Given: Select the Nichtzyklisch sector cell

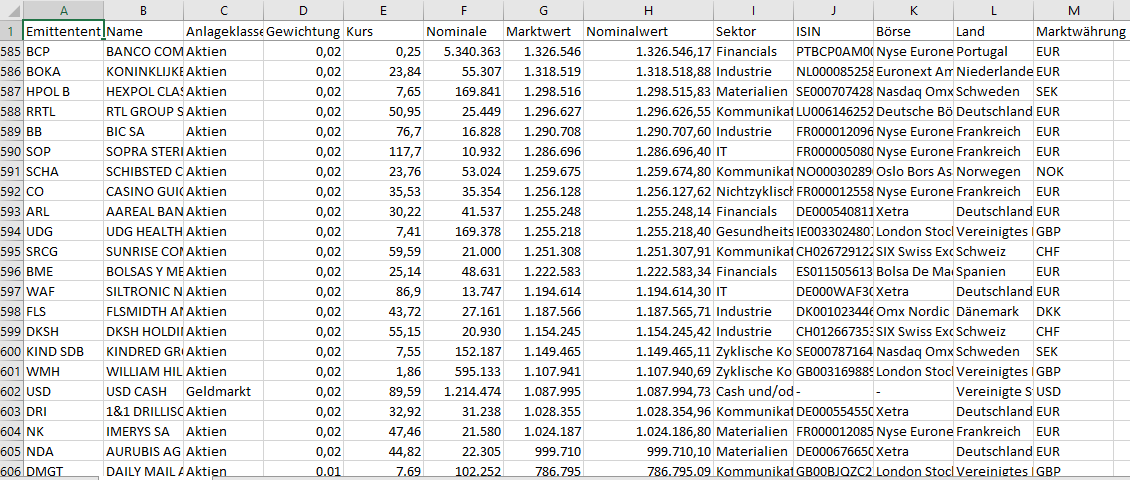Looking at the screenshot, I should [x=753, y=192].
